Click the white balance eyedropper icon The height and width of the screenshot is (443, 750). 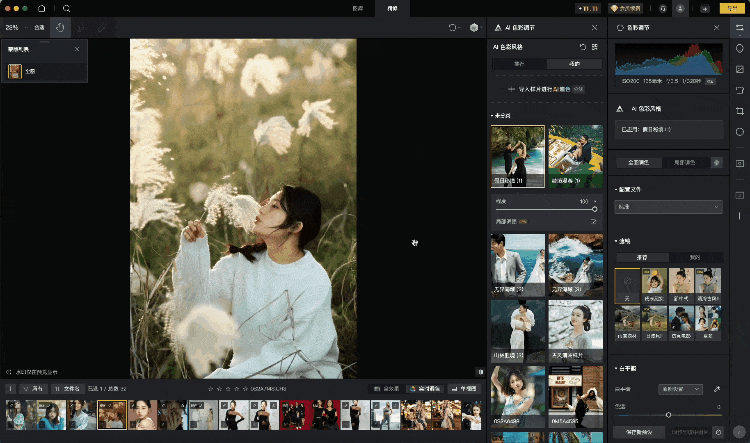717,388
